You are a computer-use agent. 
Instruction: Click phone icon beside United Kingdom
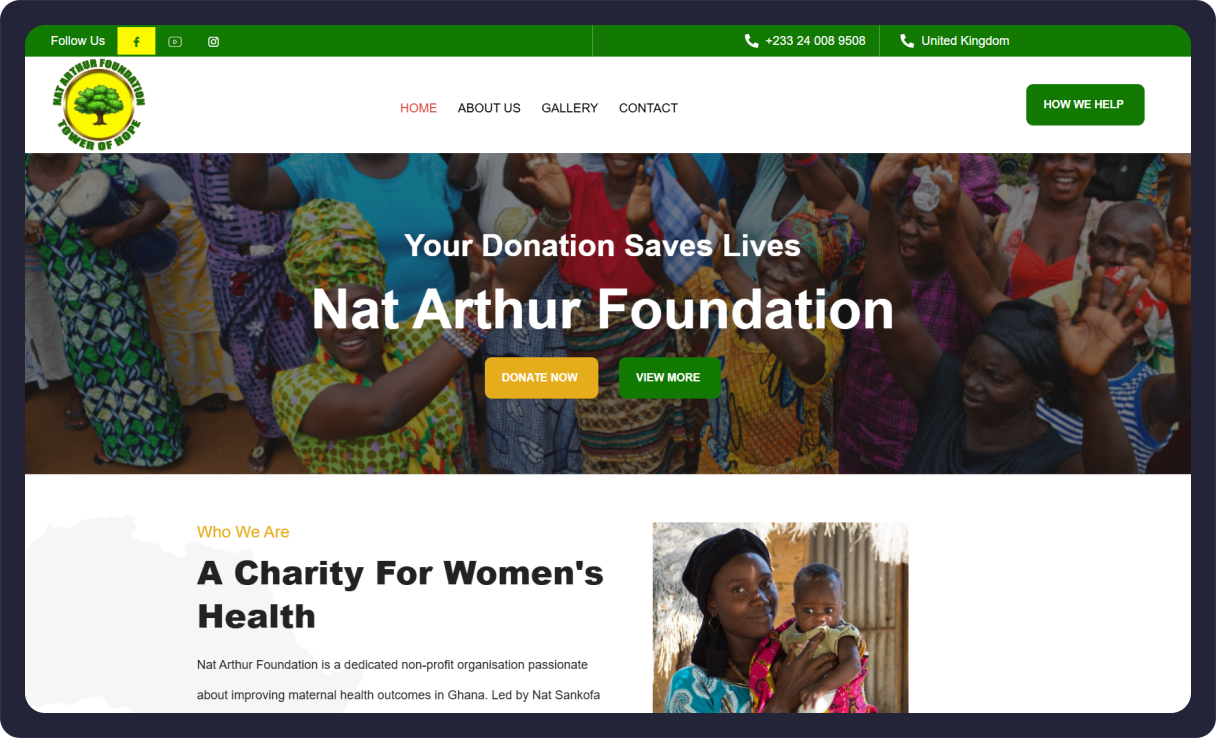click(907, 41)
